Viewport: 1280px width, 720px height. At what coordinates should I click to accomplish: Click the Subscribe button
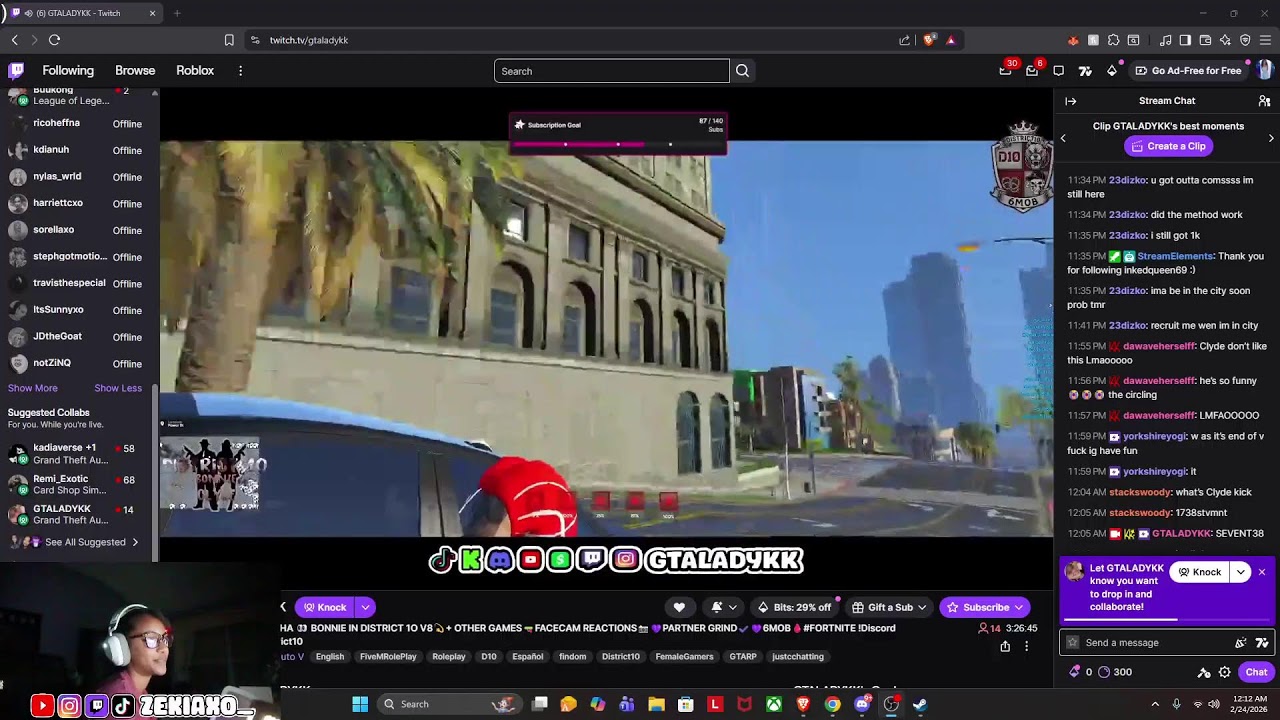984,607
